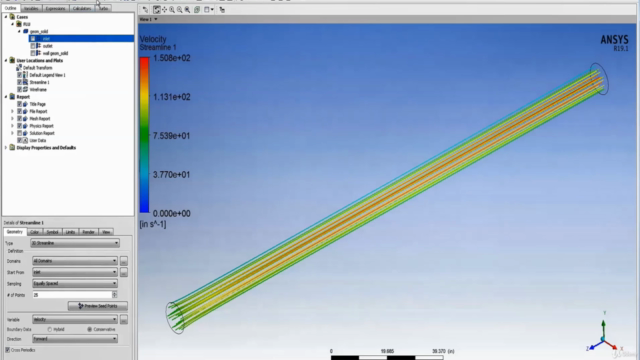Expand the Mesh Report tree node

coord(12,119)
